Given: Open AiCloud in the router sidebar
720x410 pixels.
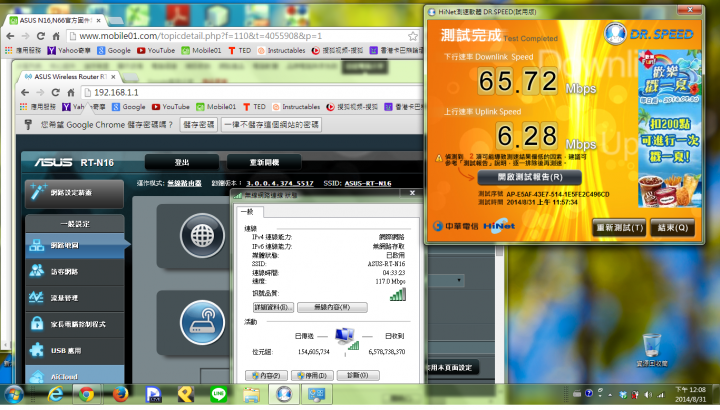Looking at the screenshot, I should [75, 375].
